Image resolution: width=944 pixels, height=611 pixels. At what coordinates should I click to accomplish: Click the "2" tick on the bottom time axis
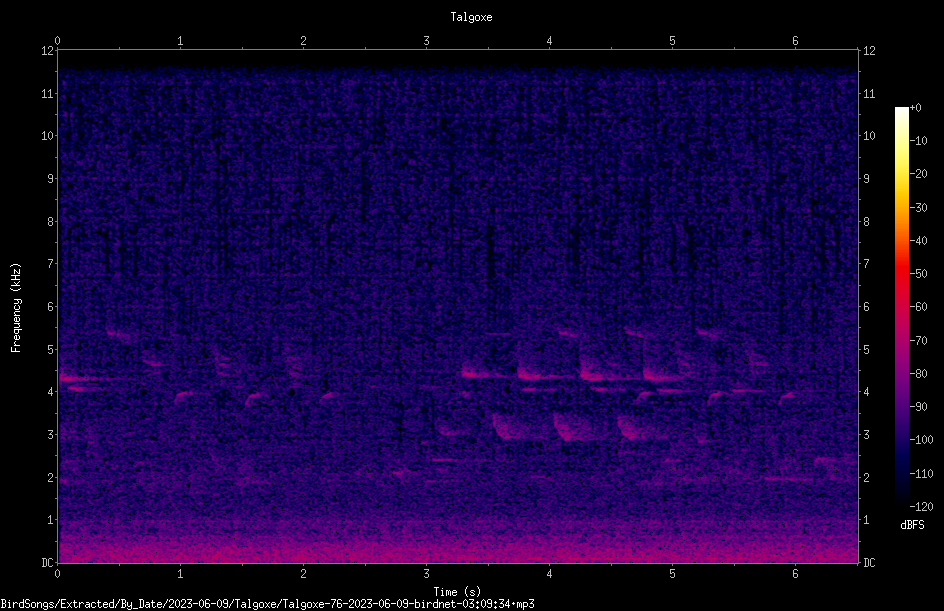pos(303,574)
